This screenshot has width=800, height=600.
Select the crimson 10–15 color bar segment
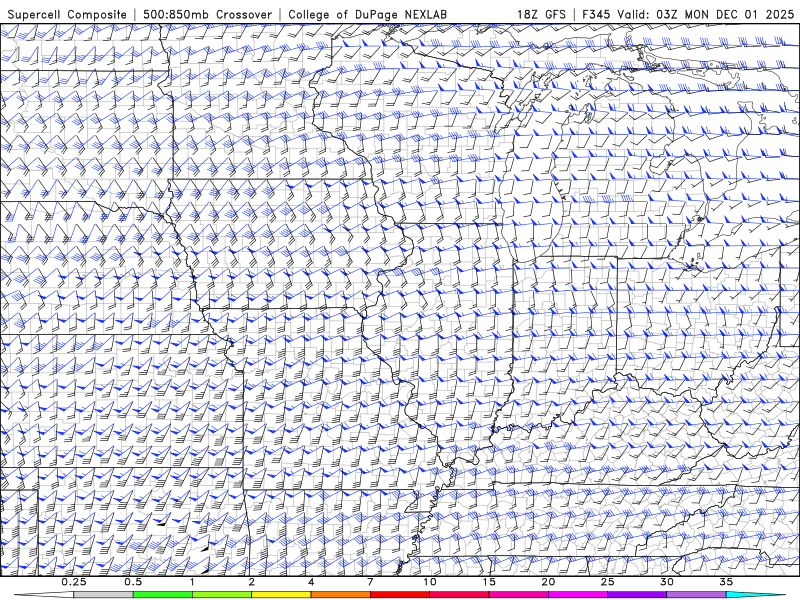click(x=459, y=595)
